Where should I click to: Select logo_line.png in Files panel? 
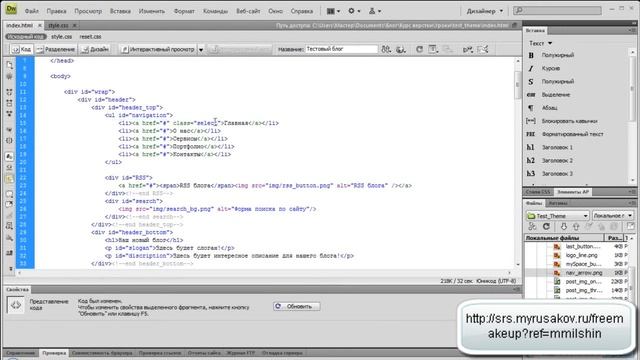click(x=581, y=255)
